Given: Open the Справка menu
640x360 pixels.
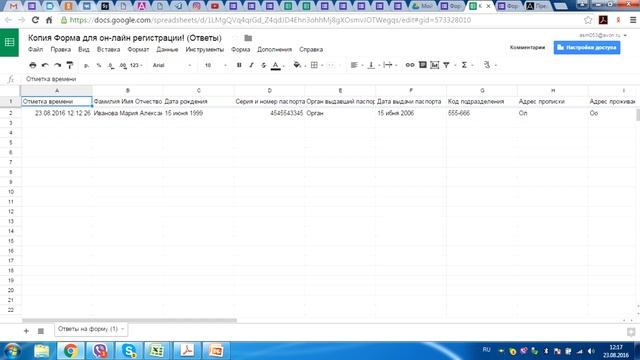Looking at the screenshot, I should 311,49.
